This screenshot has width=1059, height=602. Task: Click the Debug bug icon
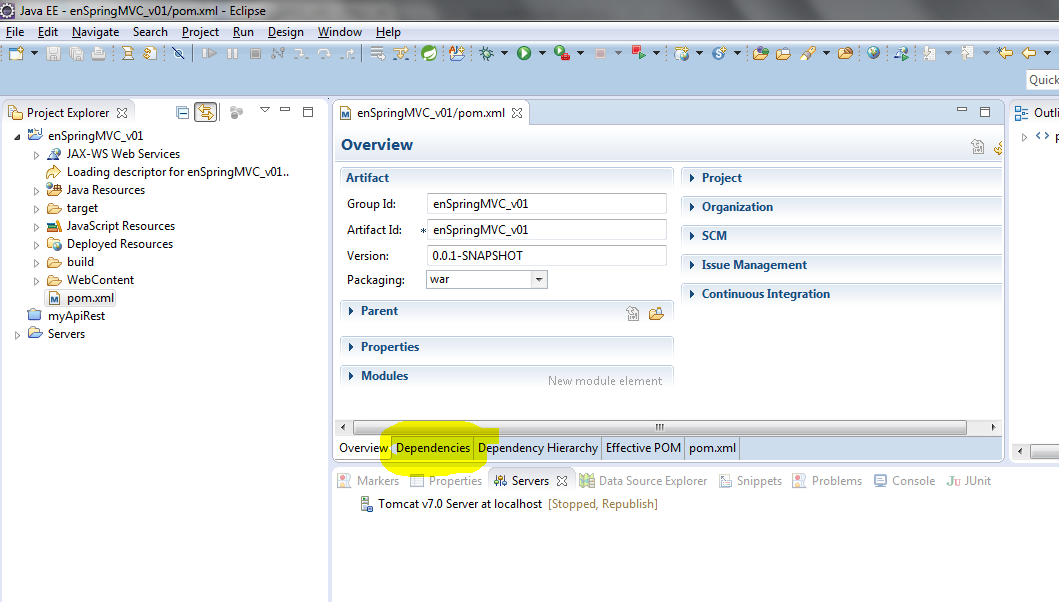point(486,53)
